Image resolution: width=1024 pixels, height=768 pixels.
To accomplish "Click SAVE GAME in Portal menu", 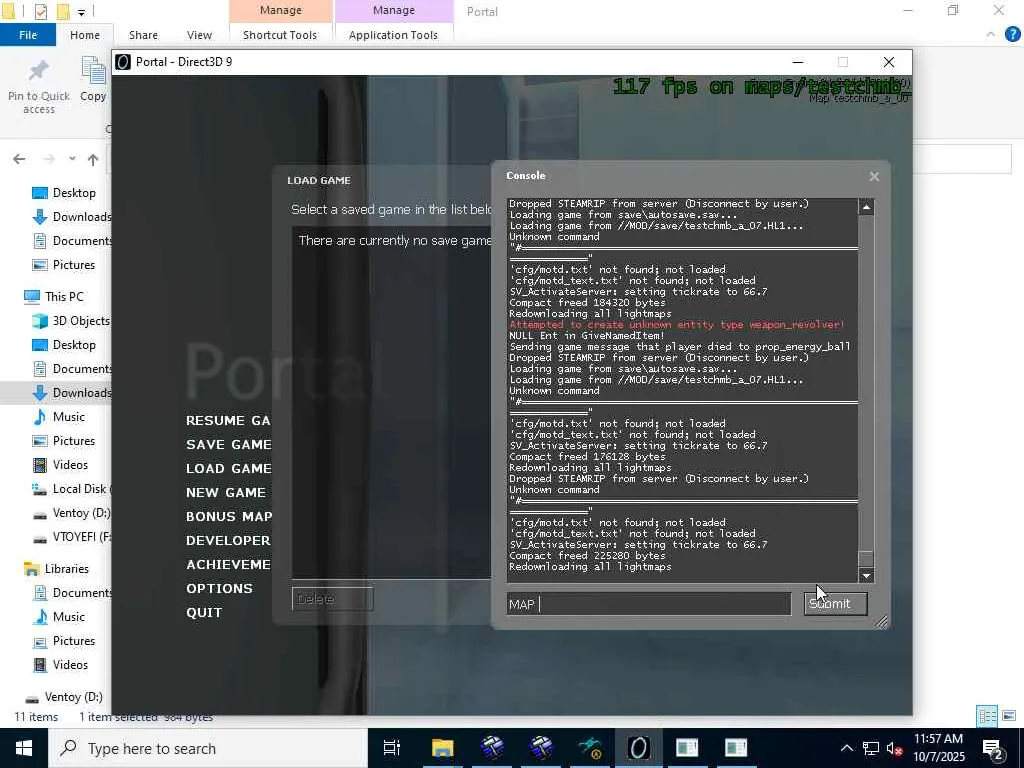I will pyautogui.click(x=229, y=444).
